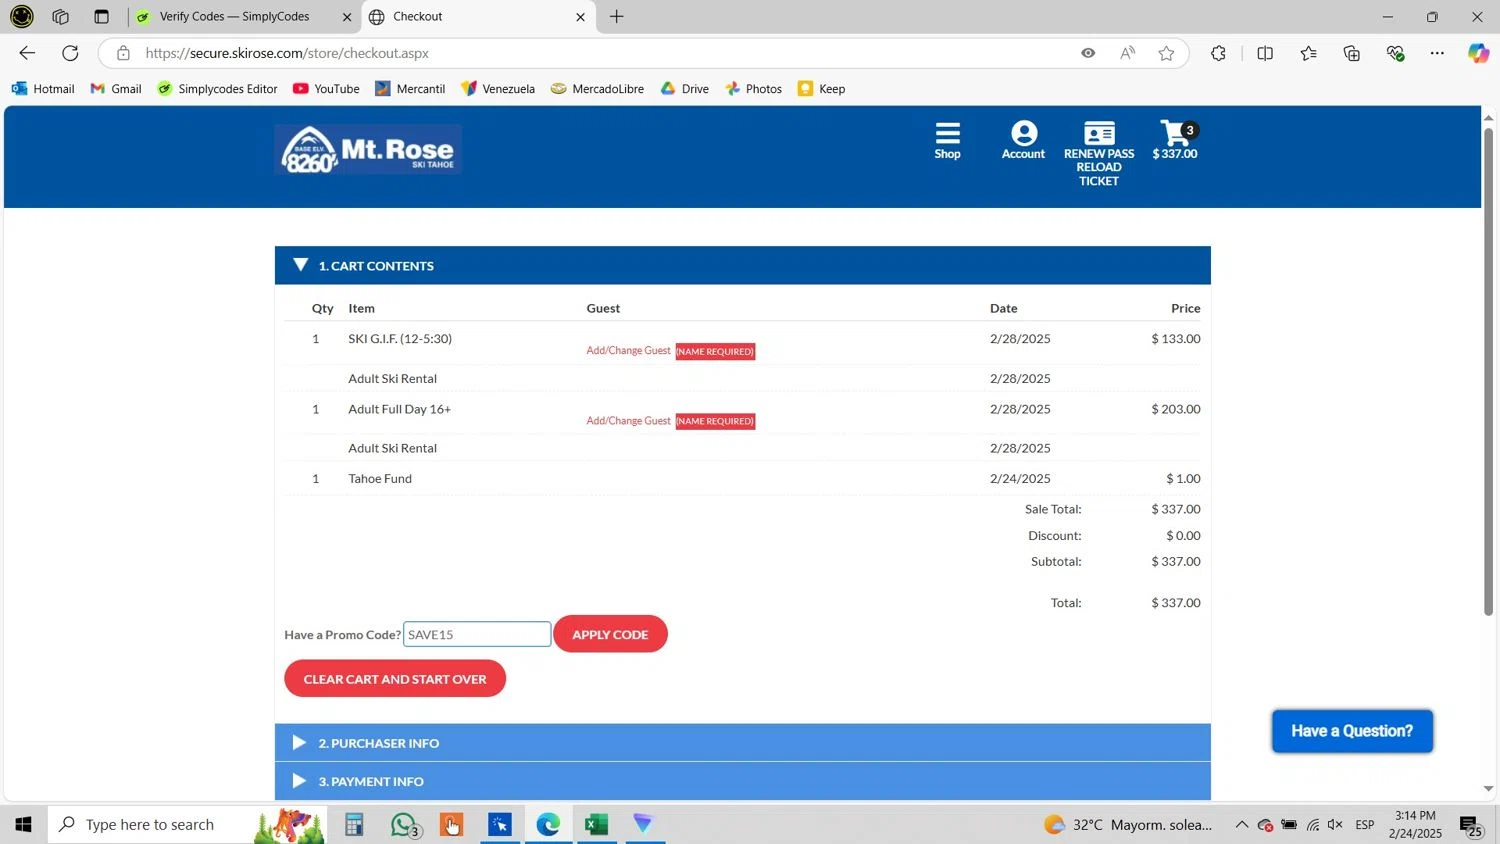Close the Verify Codes tab
This screenshot has width=1500, height=844.
point(347,16)
